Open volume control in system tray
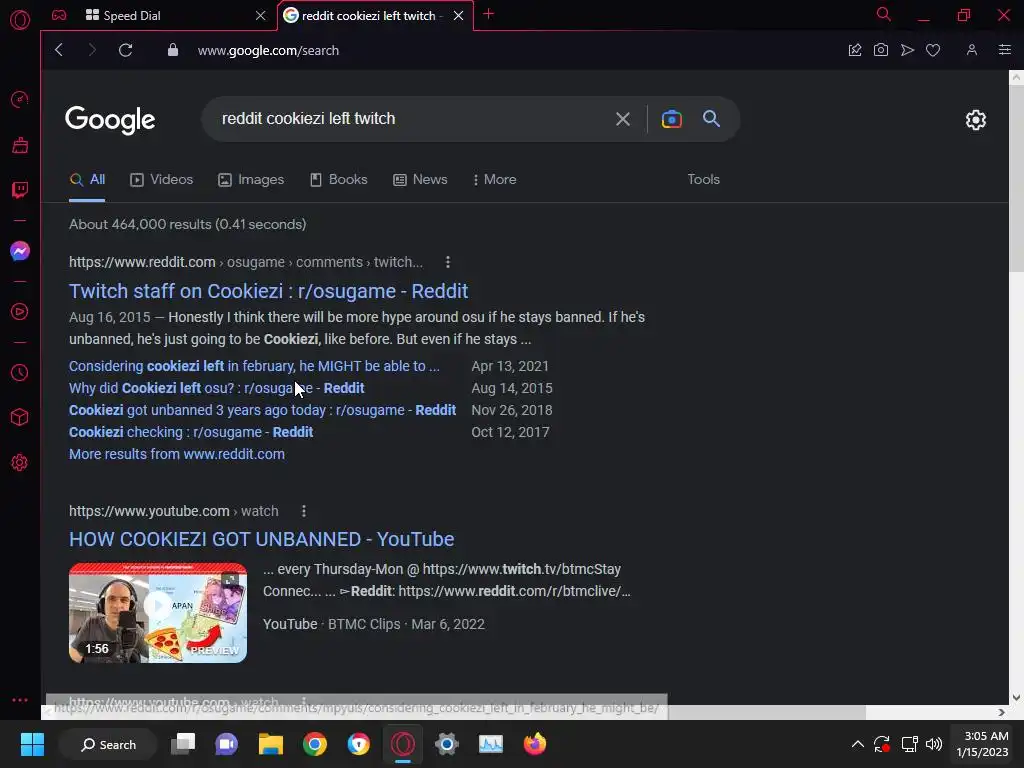Viewport: 1024px width, 768px height. [x=934, y=744]
